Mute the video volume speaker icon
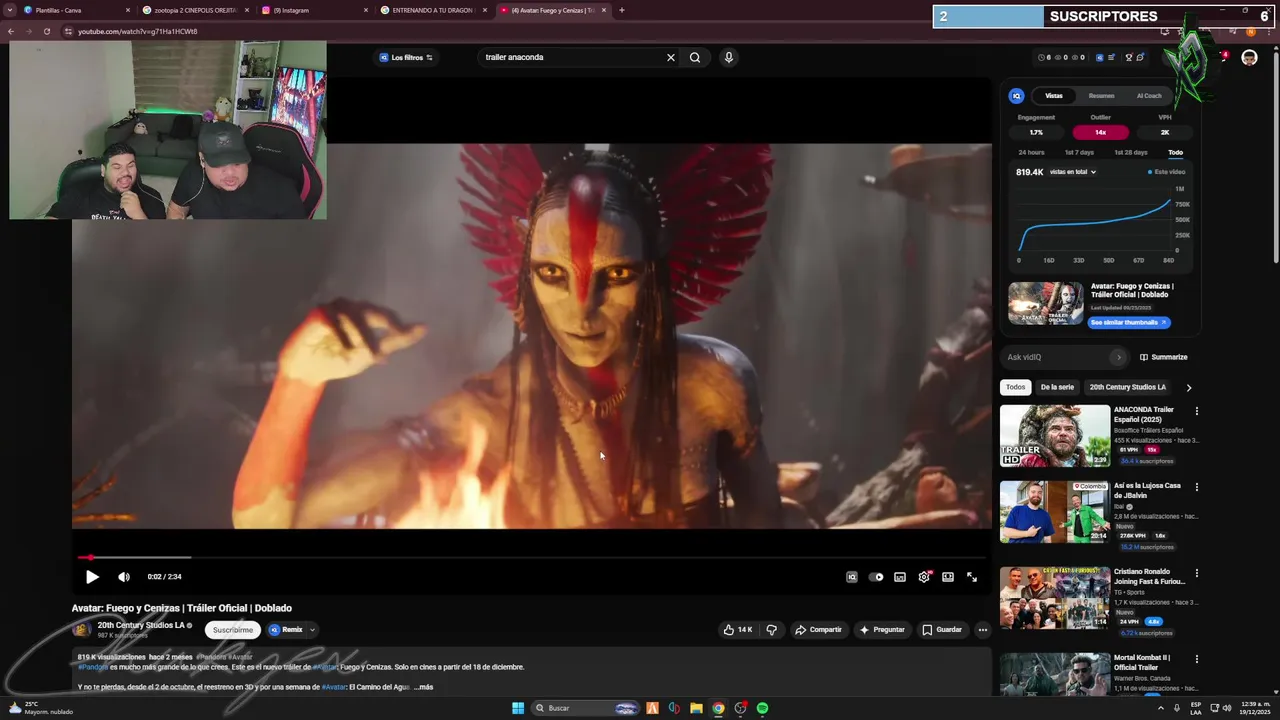 (x=124, y=577)
